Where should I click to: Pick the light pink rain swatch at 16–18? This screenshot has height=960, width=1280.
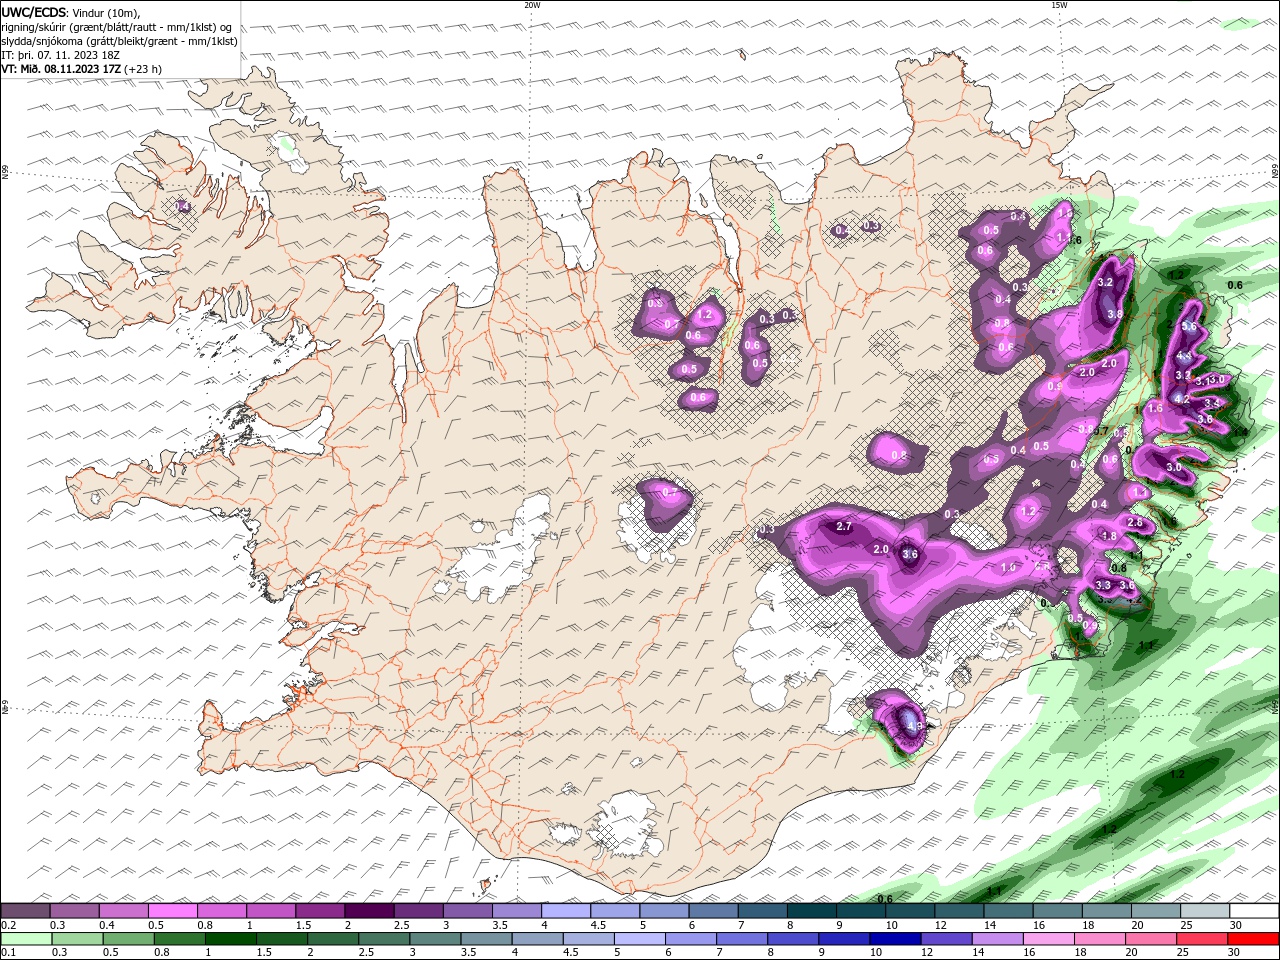pos(1047,939)
